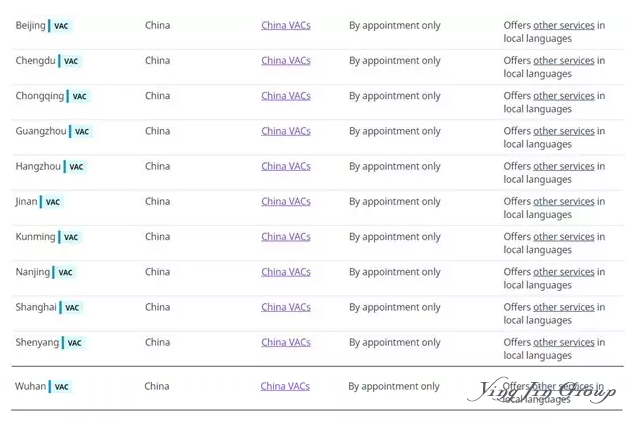Open the China VACs link in Chengdu row
The width and height of the screenshot is (626, 422).
click(286, 61)
